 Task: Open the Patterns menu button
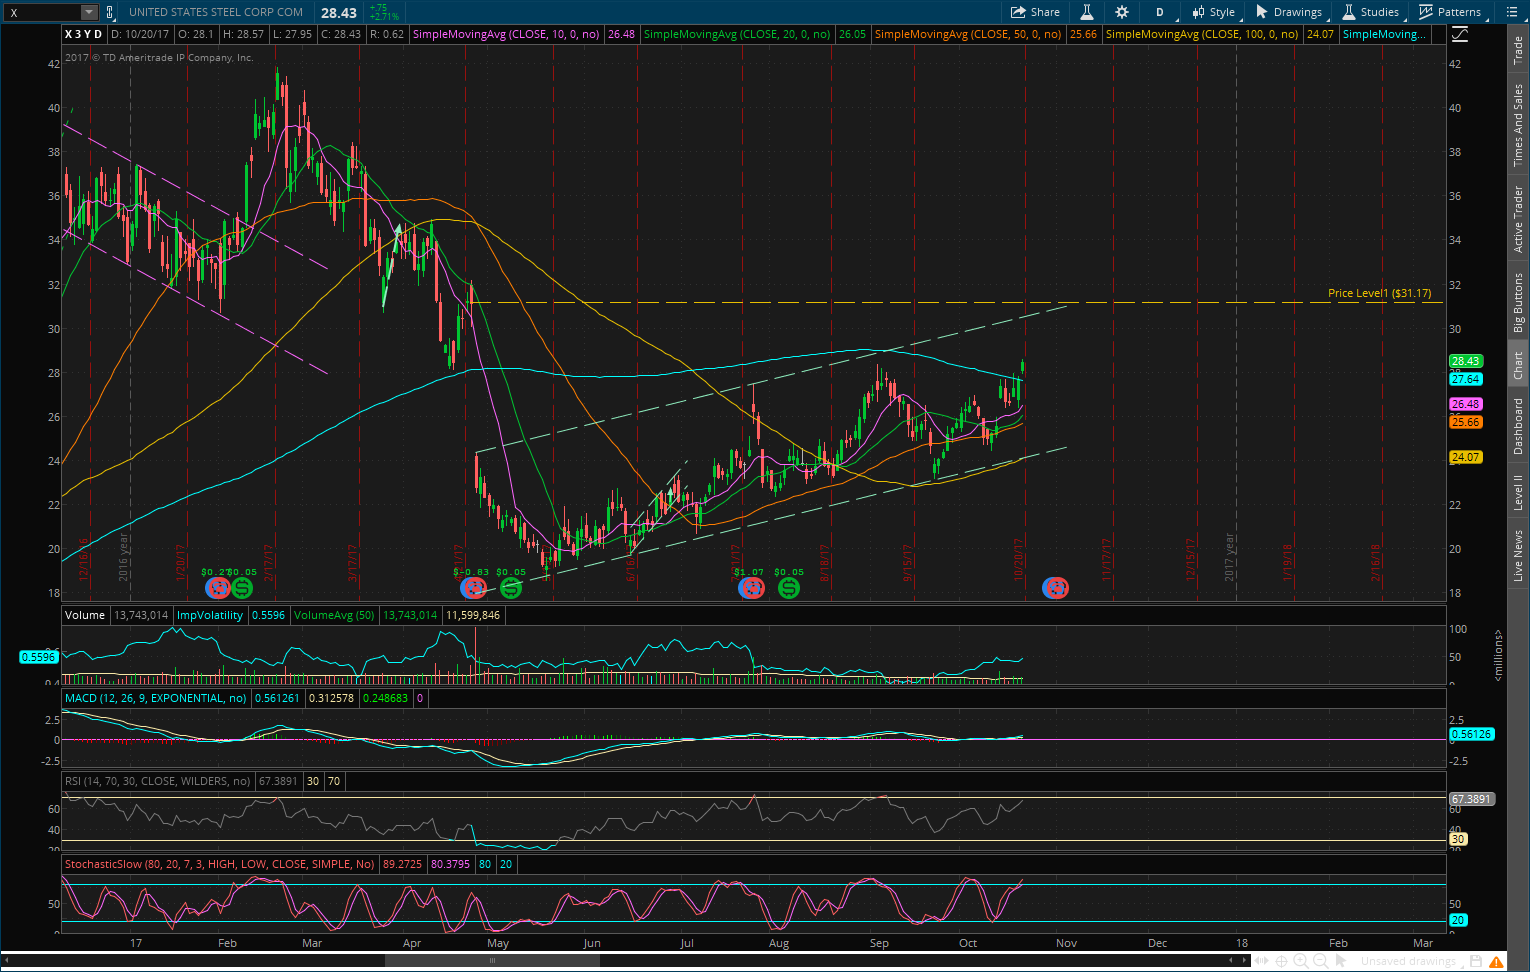pos(1450,12)
